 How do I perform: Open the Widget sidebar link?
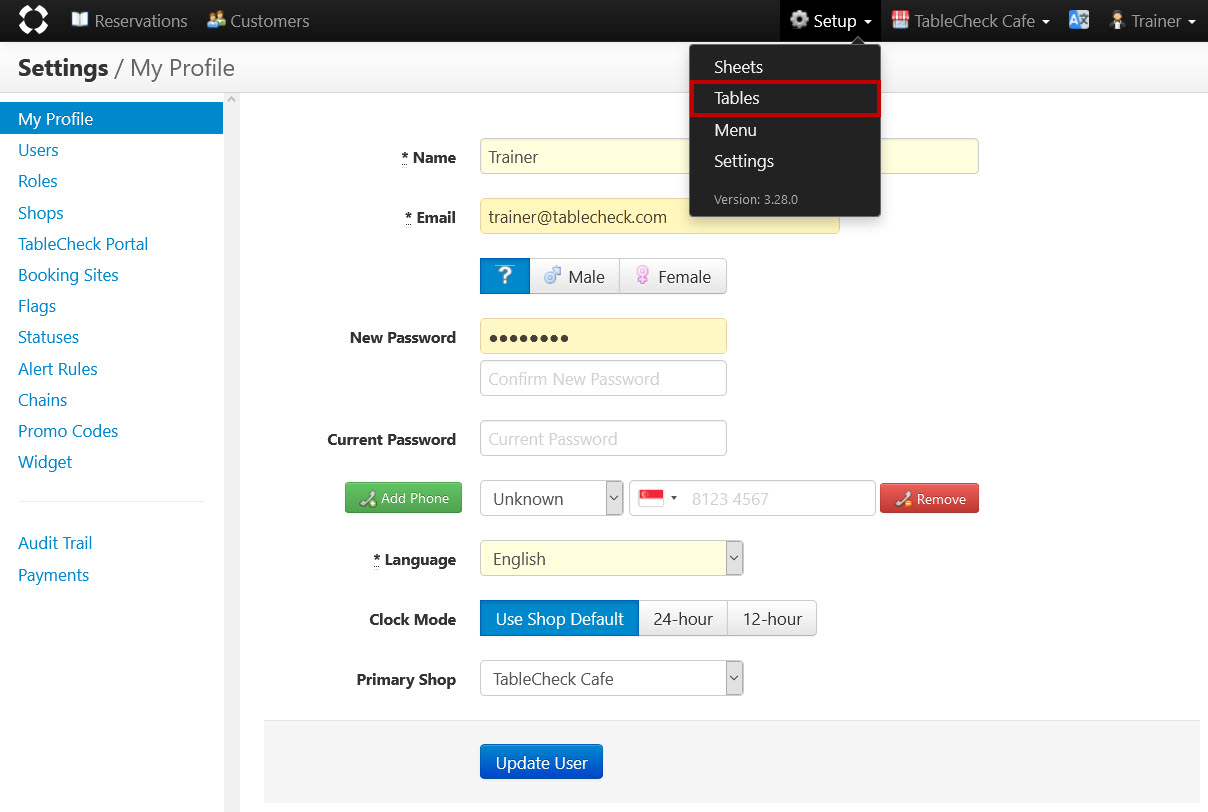[x=45, y=462]
